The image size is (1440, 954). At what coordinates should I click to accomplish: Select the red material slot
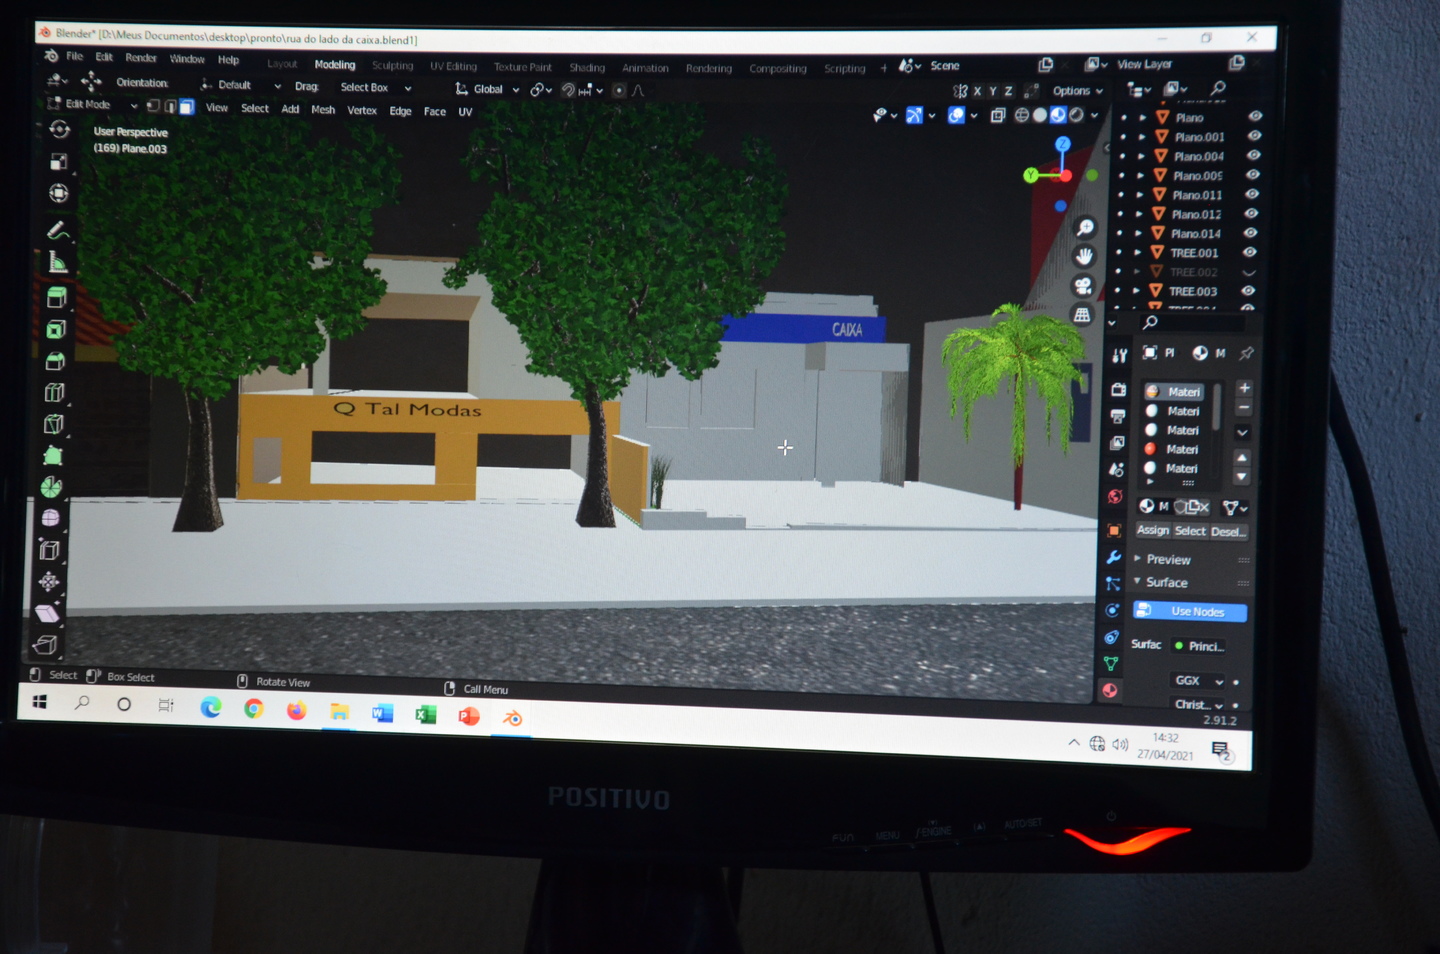[1174, 449]
